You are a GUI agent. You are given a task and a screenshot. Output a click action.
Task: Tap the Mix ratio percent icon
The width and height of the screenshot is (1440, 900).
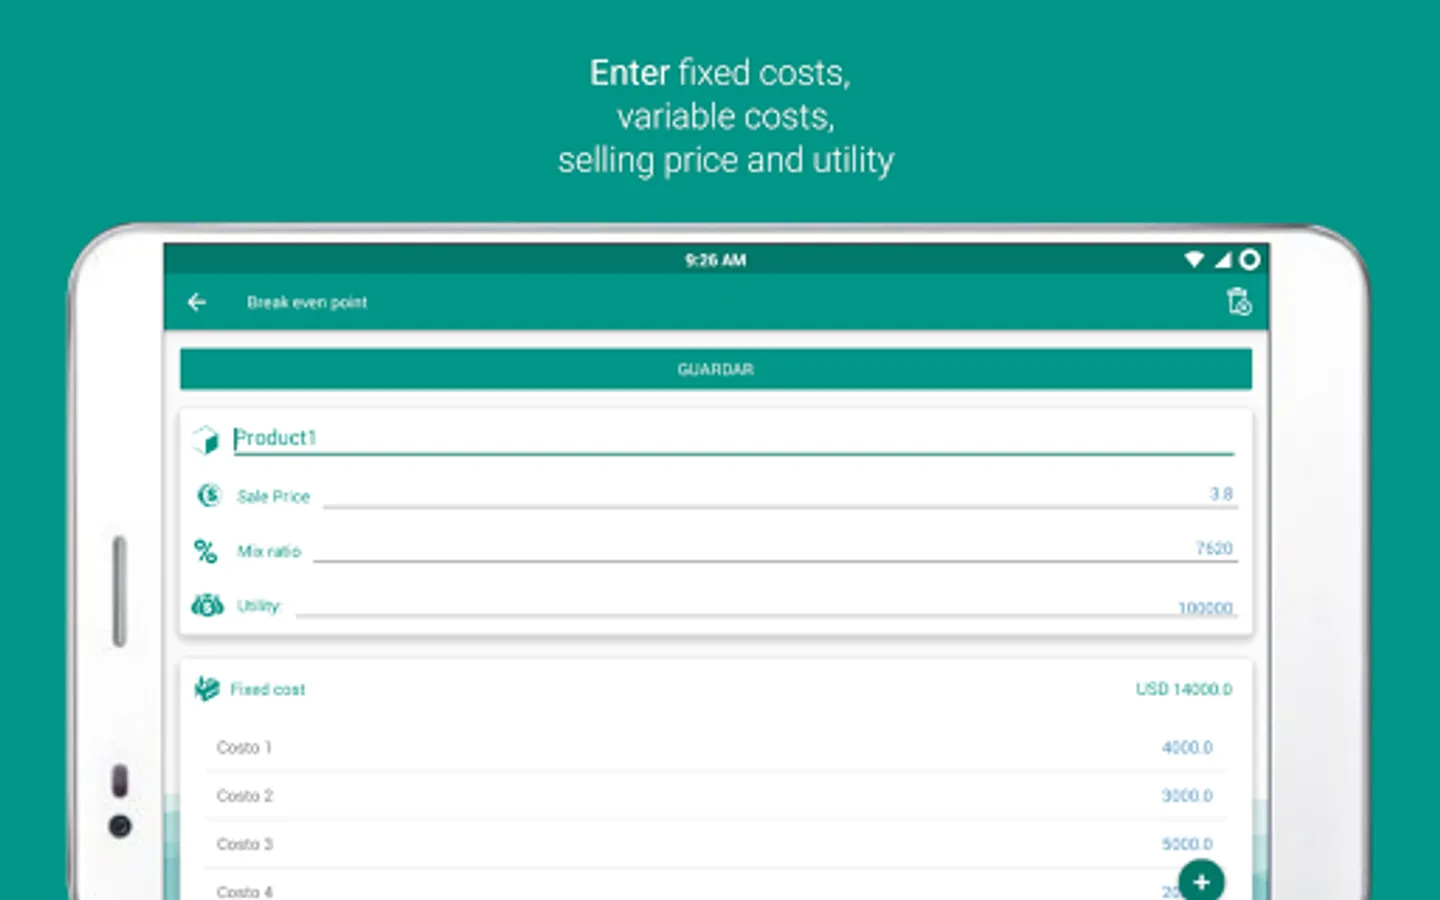(x=206, y=551)
